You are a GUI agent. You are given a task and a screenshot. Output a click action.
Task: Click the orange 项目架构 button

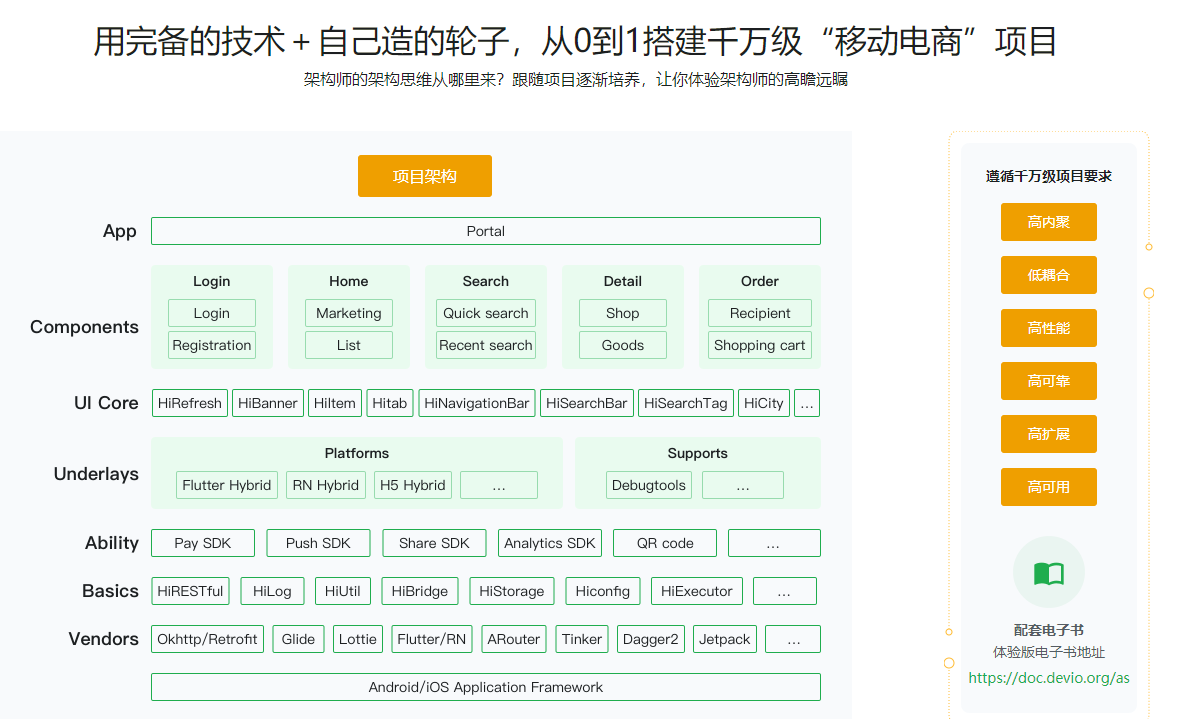pos(425,176)
